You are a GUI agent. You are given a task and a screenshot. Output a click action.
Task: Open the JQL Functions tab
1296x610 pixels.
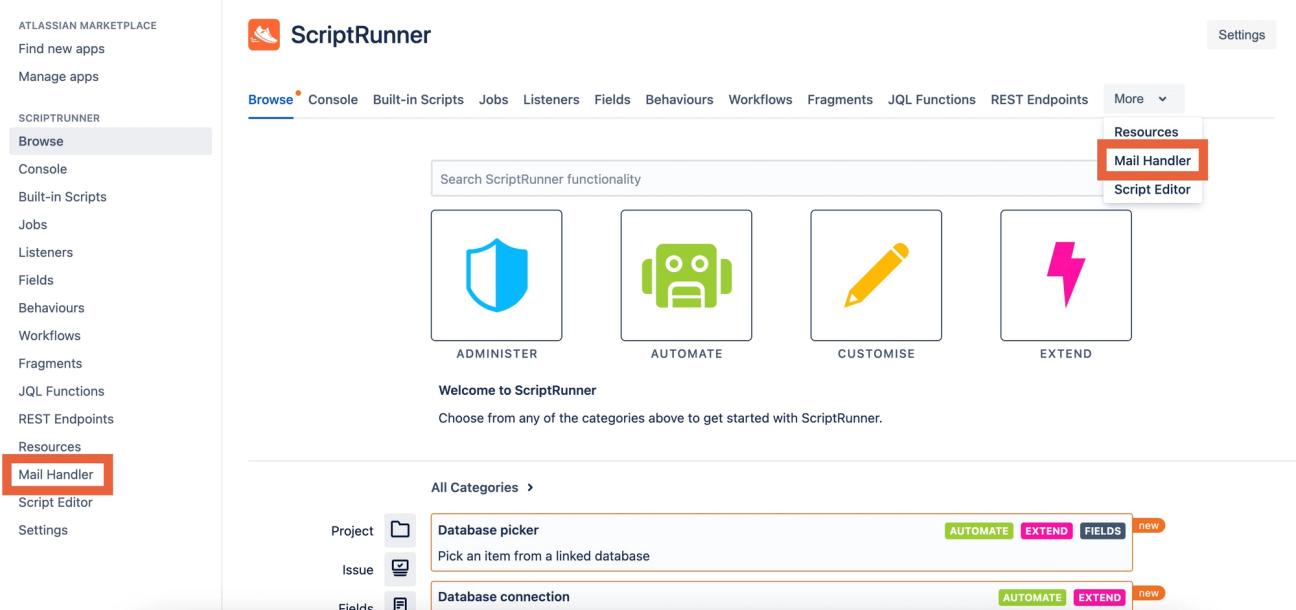pyautogui.click(x=932, y=99)
